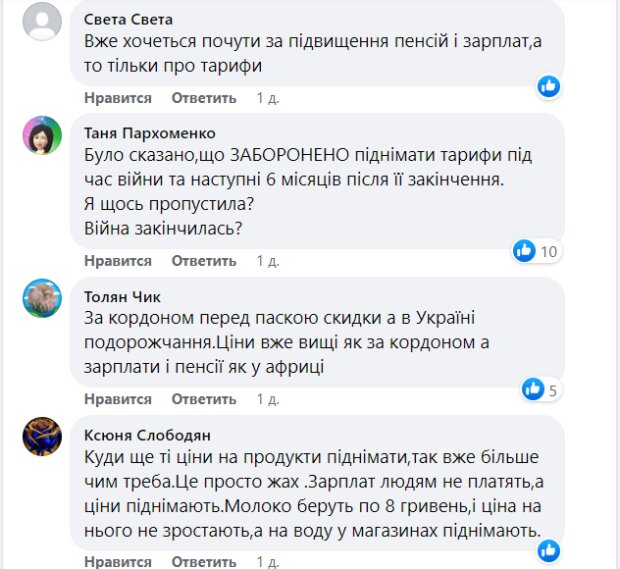Reply to Толян Чик via 'Ответить'

coord(204,399)
